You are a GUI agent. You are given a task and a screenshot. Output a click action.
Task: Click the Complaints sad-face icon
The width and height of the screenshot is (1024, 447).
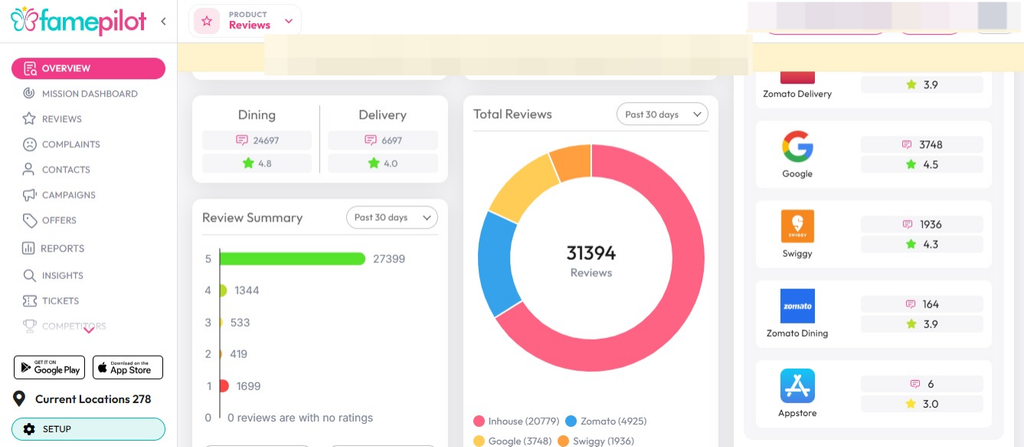29,144
